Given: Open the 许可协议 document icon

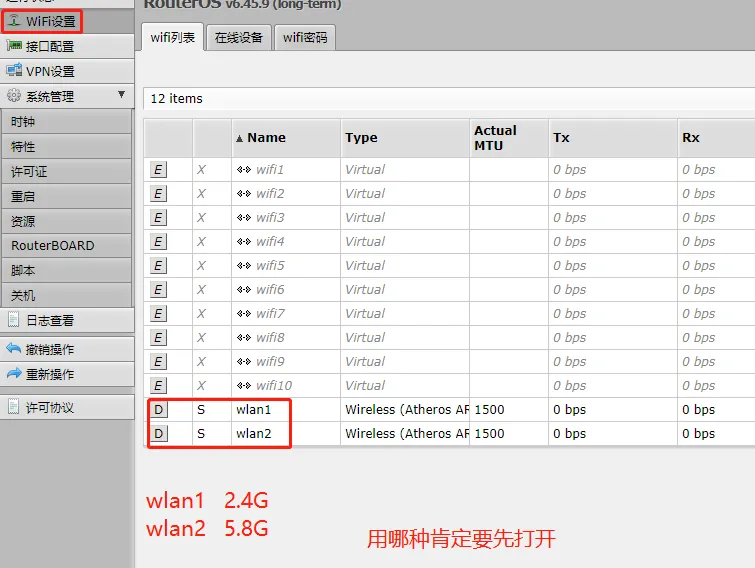Looking at the screenshot, I should 13,407.
